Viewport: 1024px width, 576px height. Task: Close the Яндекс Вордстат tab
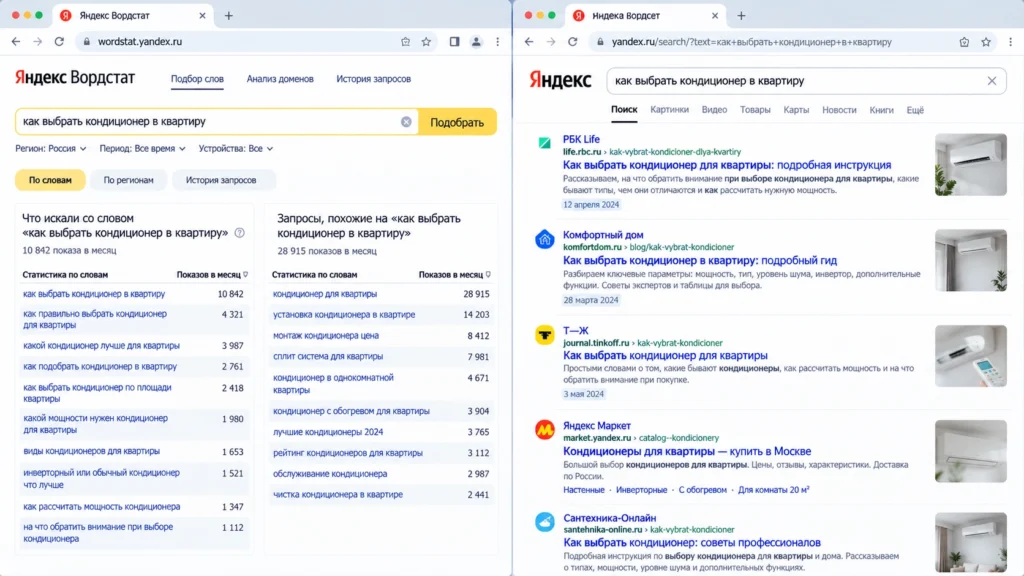pos(202,16)
